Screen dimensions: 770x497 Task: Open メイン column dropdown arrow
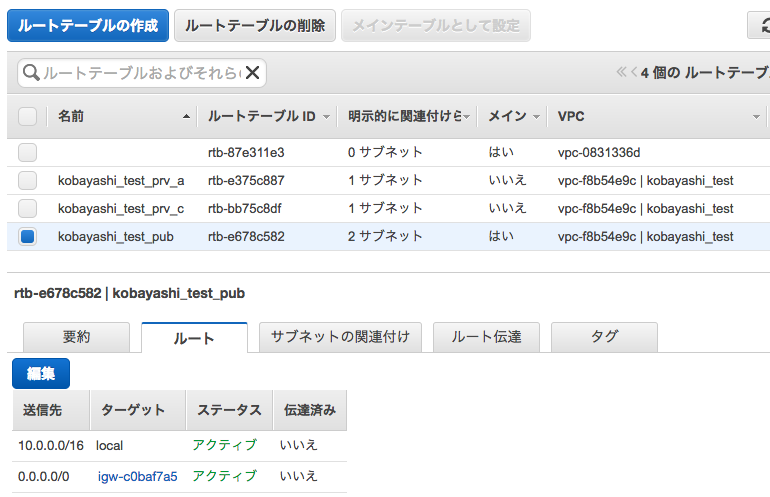[536, 117]
